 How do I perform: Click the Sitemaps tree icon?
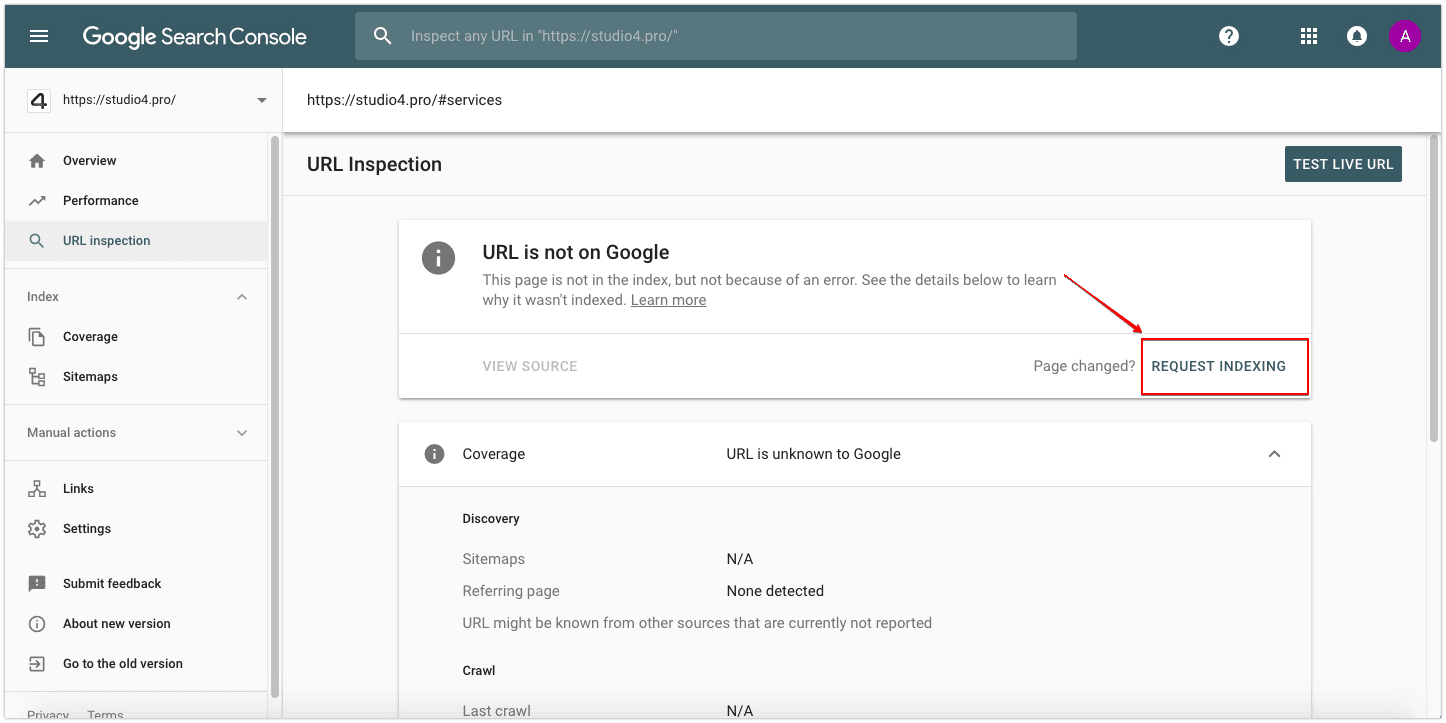click(x=37, y=377)
